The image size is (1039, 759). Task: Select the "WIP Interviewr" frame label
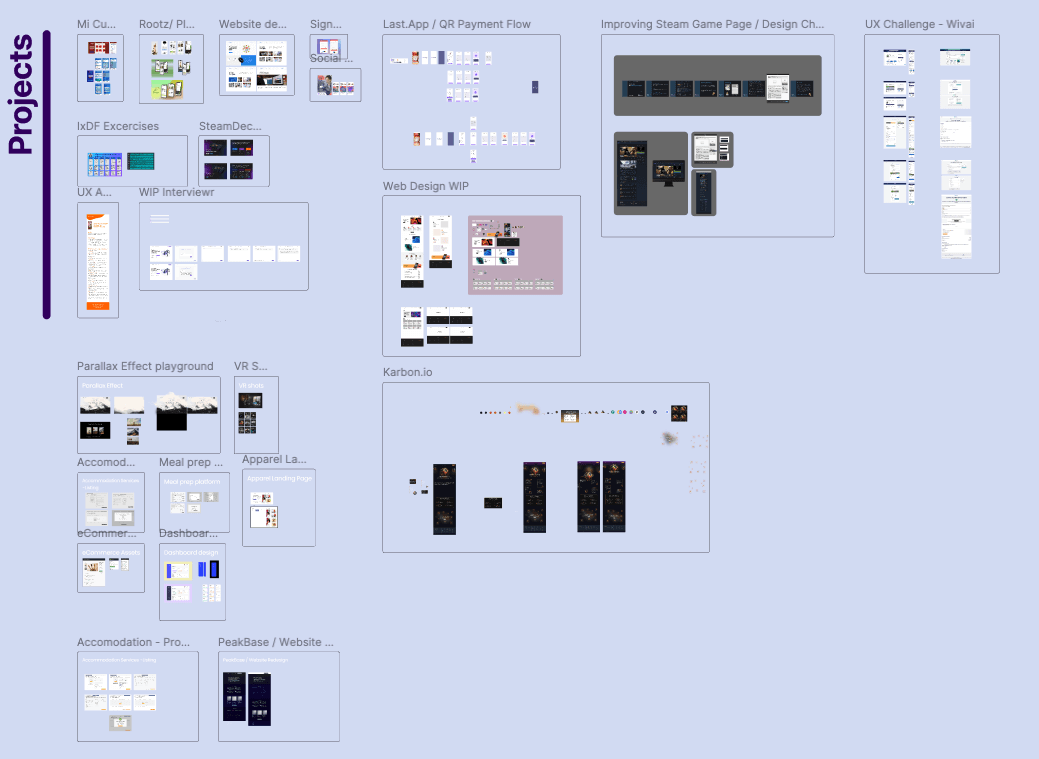(177, 192)
